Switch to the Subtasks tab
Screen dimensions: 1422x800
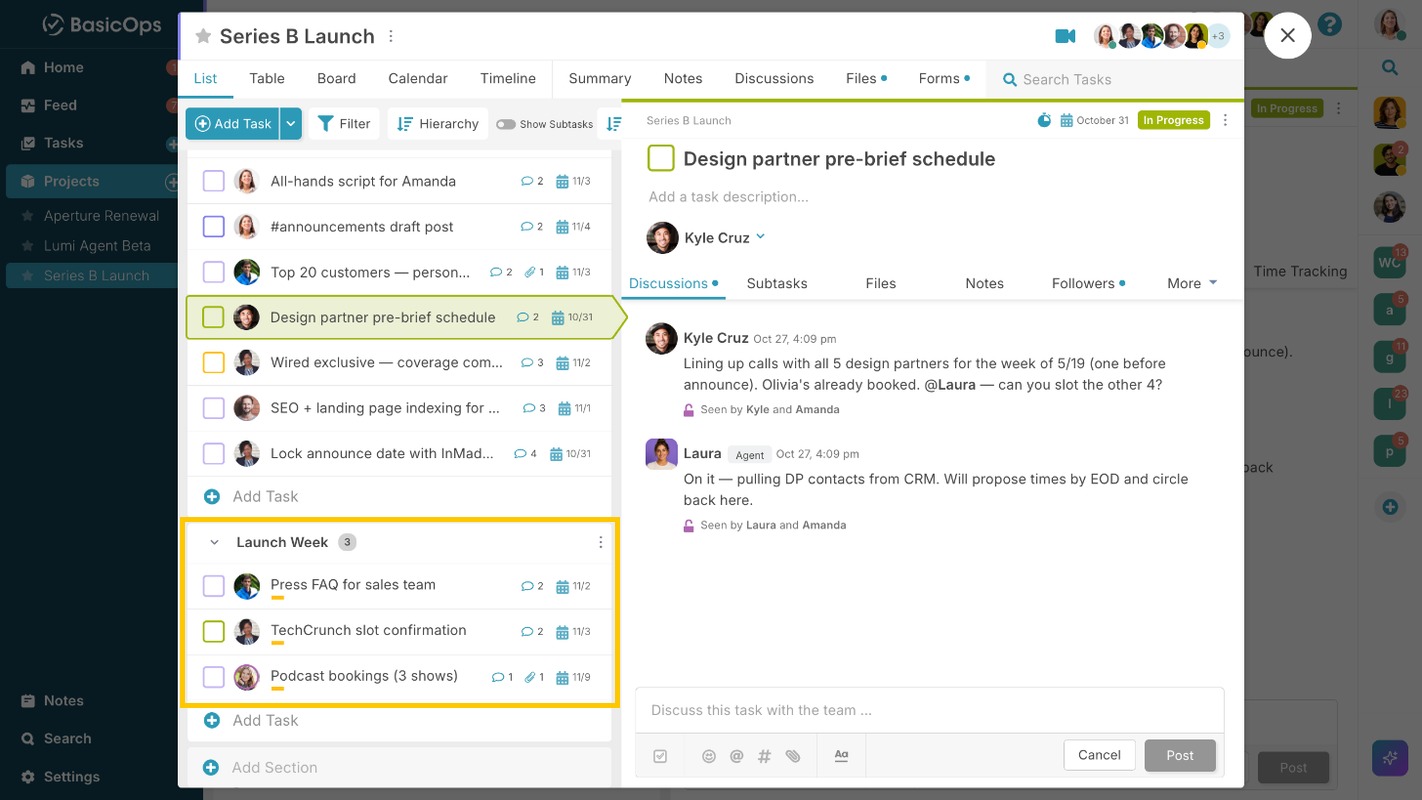[777, 283]
